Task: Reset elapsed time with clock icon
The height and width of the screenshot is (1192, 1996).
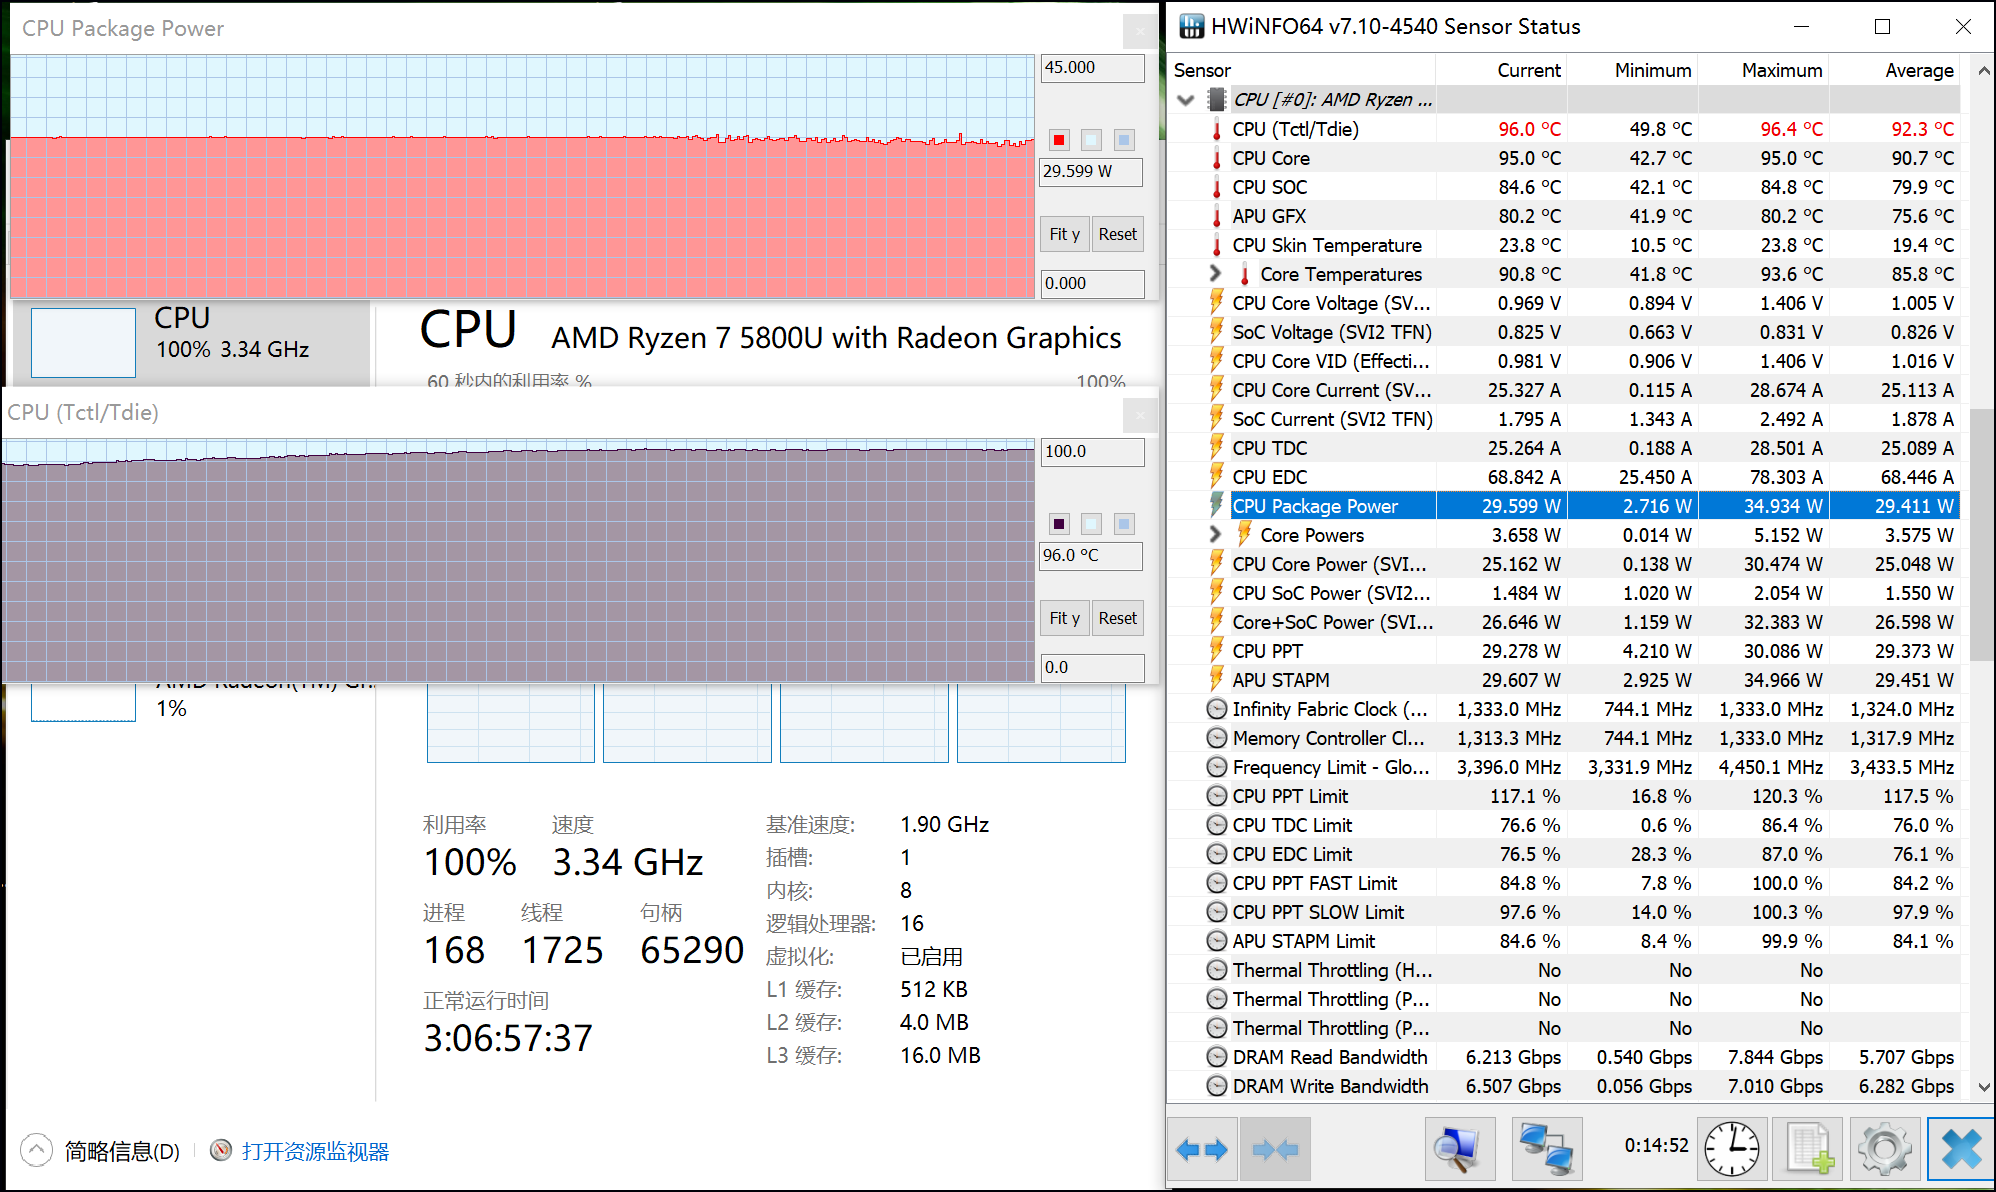Action: [1731, 1149]
